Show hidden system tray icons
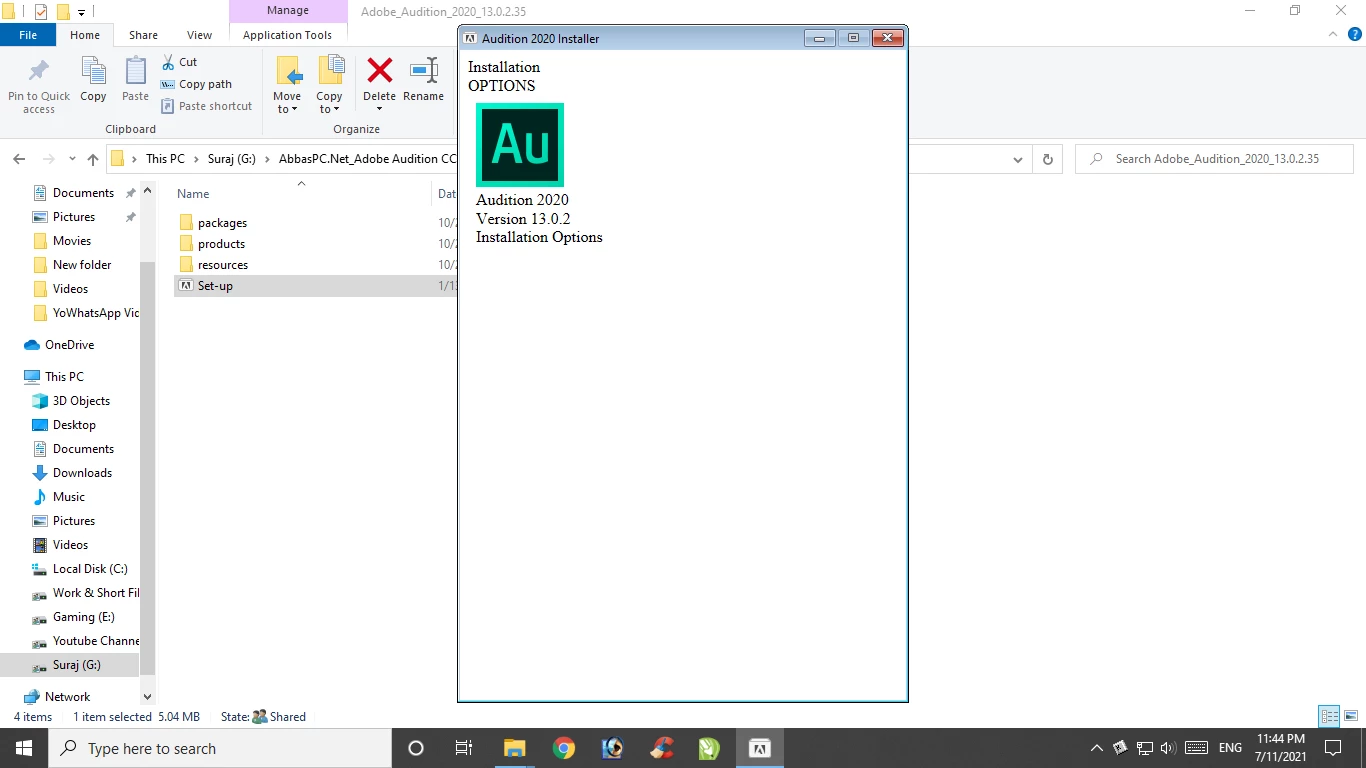Screen dimensions: 1366x768 tap(1097, 748)
